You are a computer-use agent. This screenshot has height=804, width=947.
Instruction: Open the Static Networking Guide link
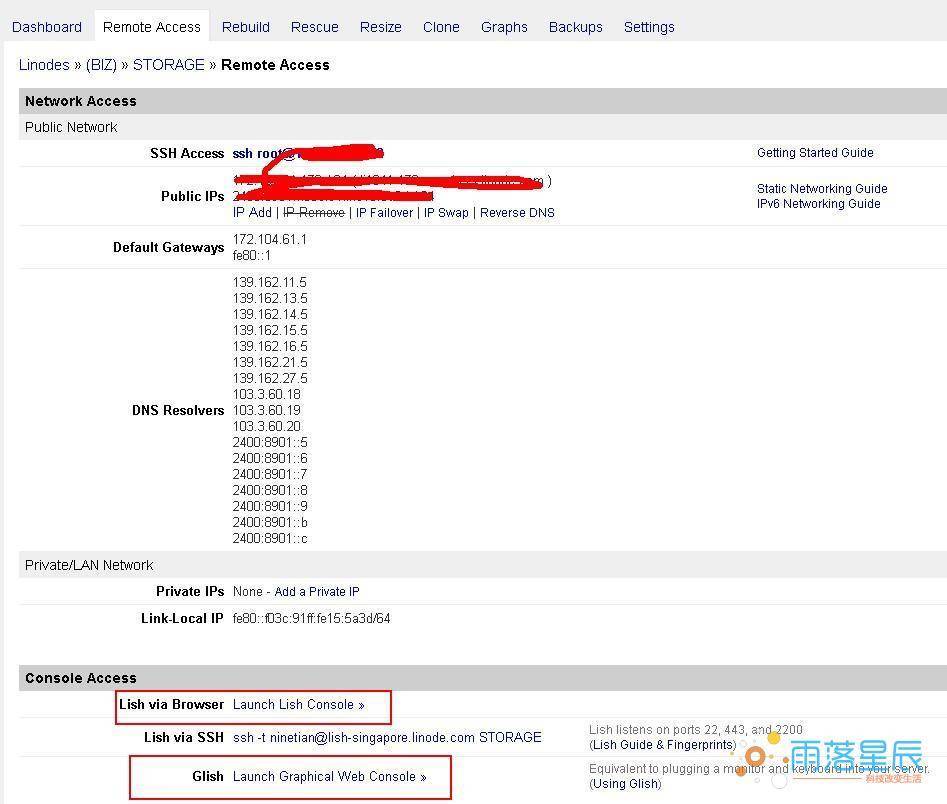(822, 188)
